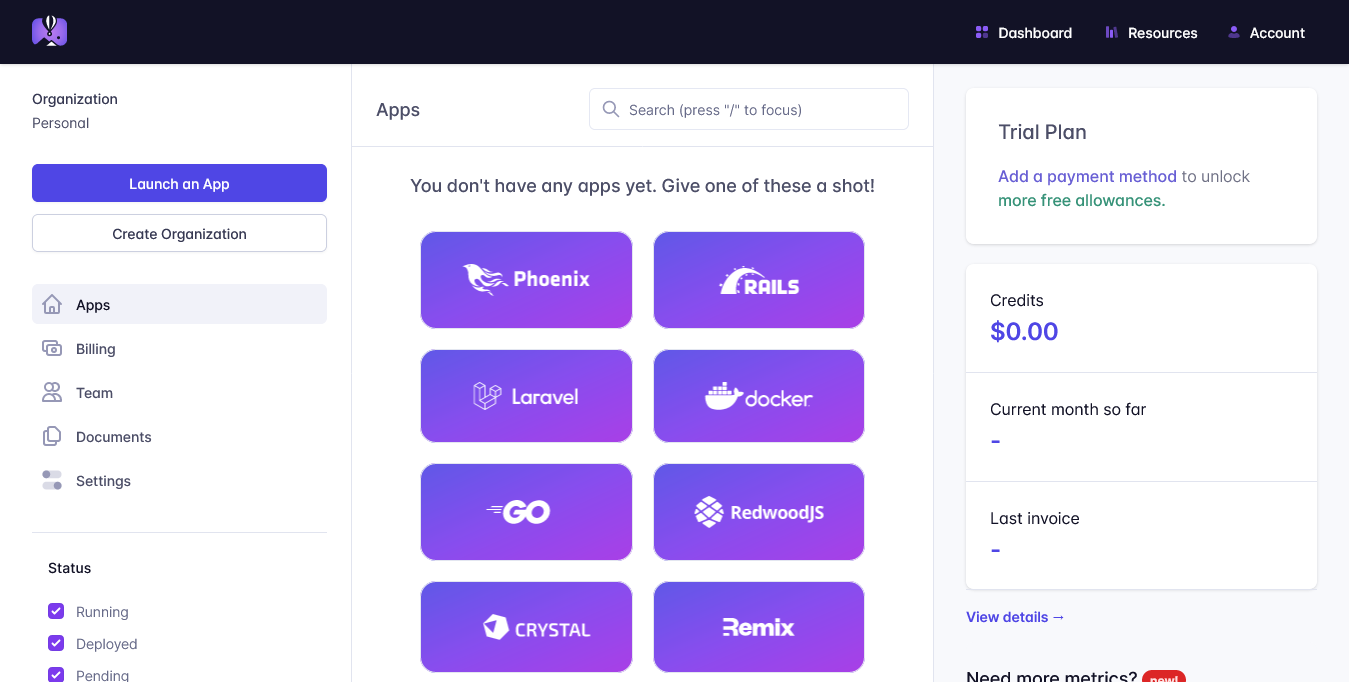1349x682 pixels.
Task: Click the Dashboard grid icon
Action: [x=982, y=33]
